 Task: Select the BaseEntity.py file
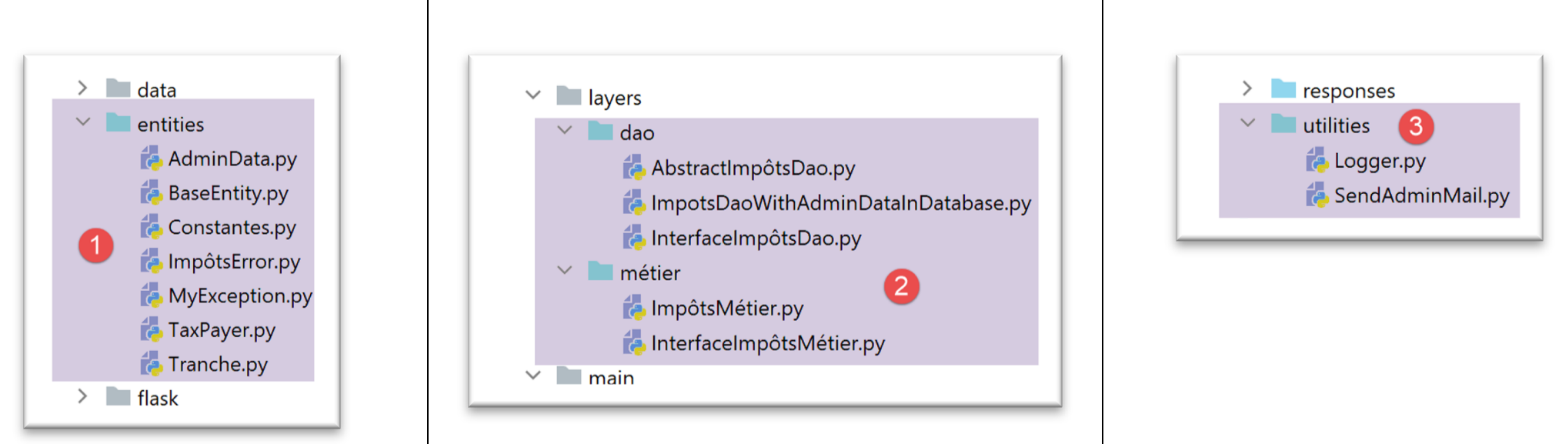pyautogui.click(x=228, y=193)
